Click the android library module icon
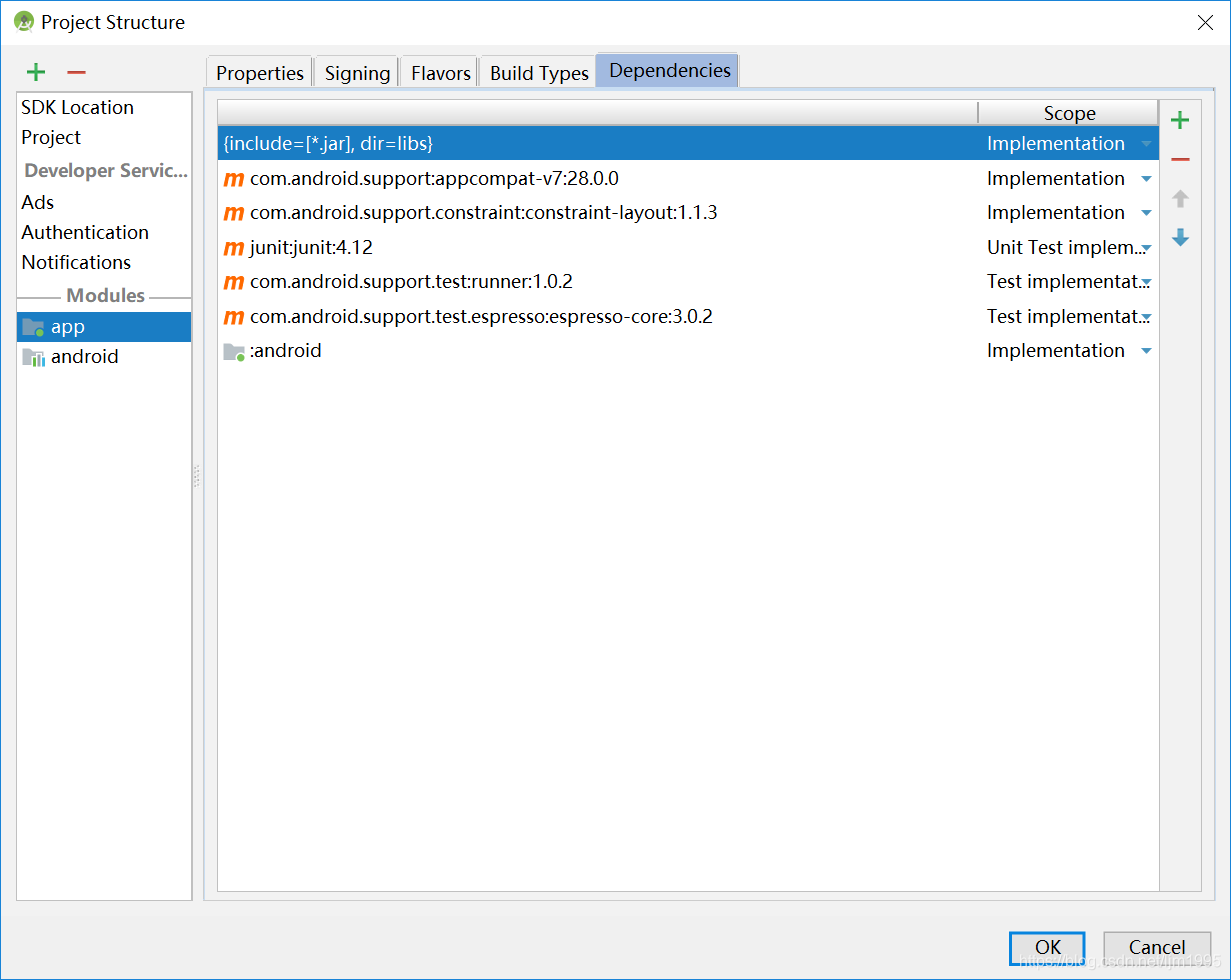The image size is (1231, 980). 33,357
